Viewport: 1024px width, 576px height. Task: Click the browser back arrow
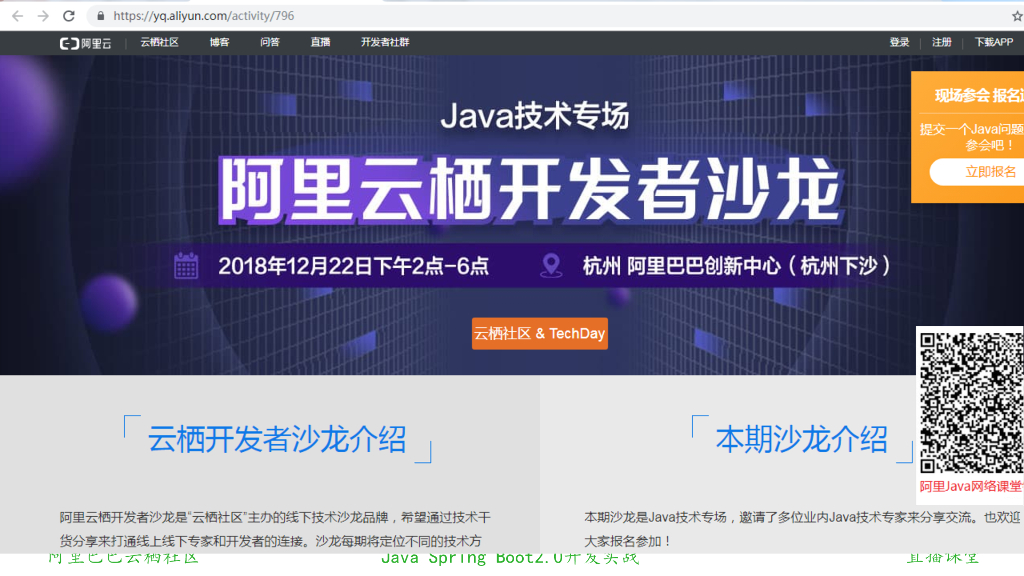18,16
